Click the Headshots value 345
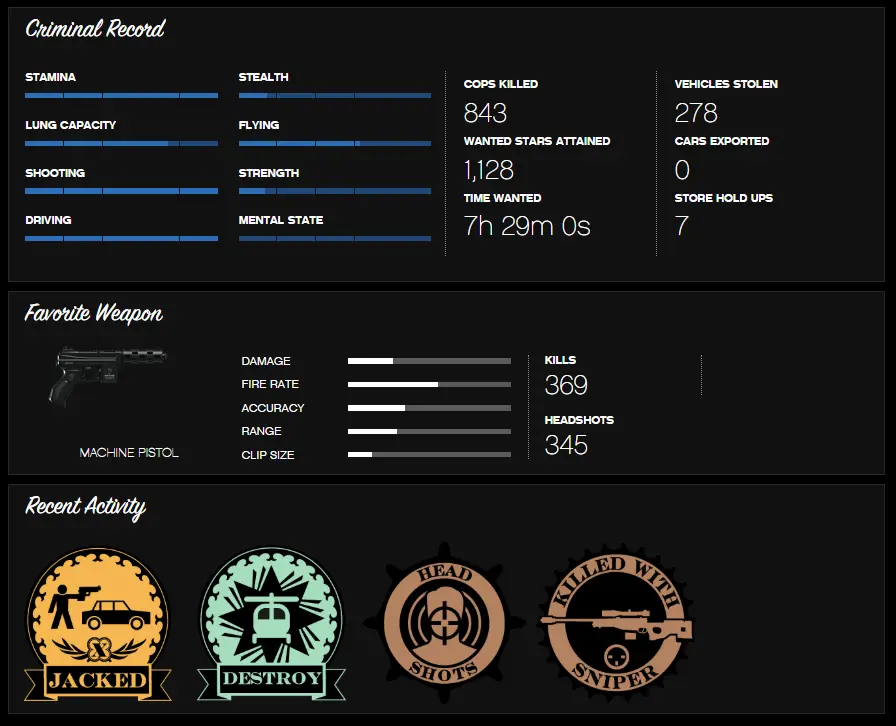 pyautogui.click(x=566, y=445)
